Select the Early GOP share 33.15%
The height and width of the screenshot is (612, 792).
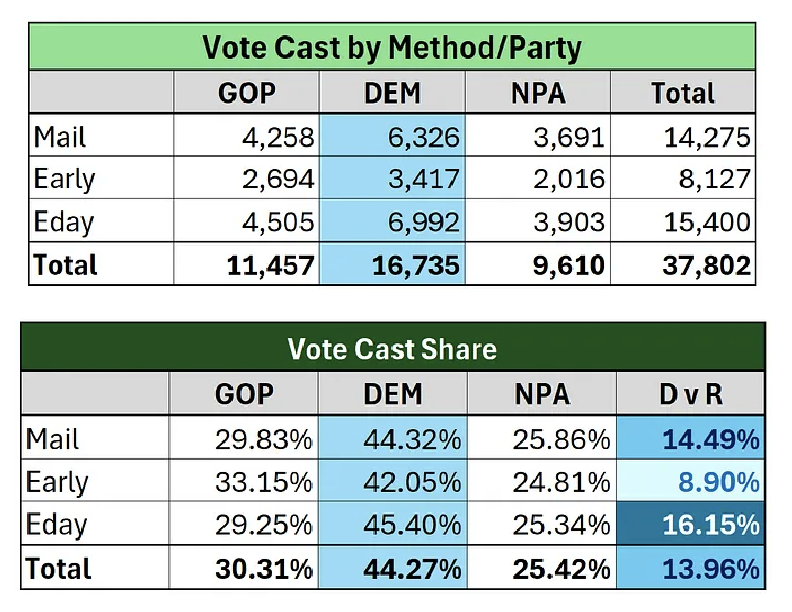click(264, 482)
